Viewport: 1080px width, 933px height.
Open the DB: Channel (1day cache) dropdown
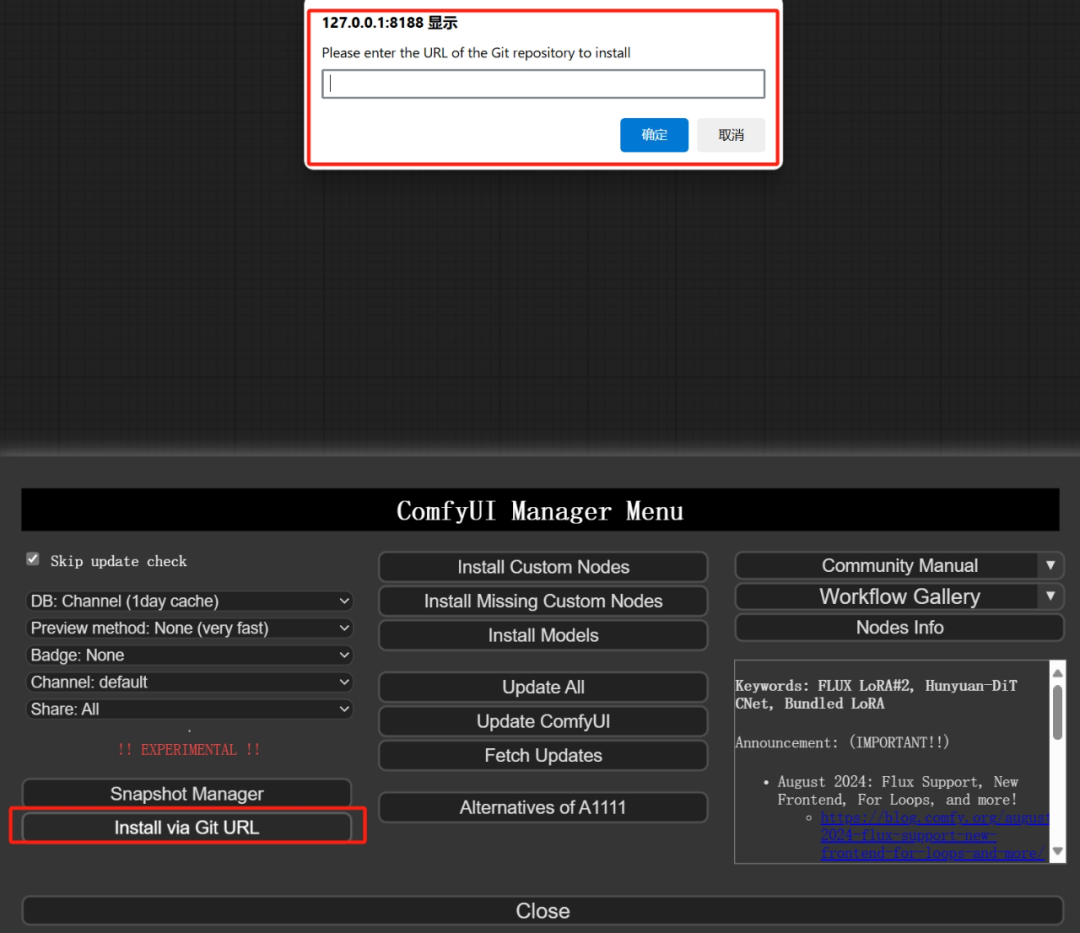189,601
